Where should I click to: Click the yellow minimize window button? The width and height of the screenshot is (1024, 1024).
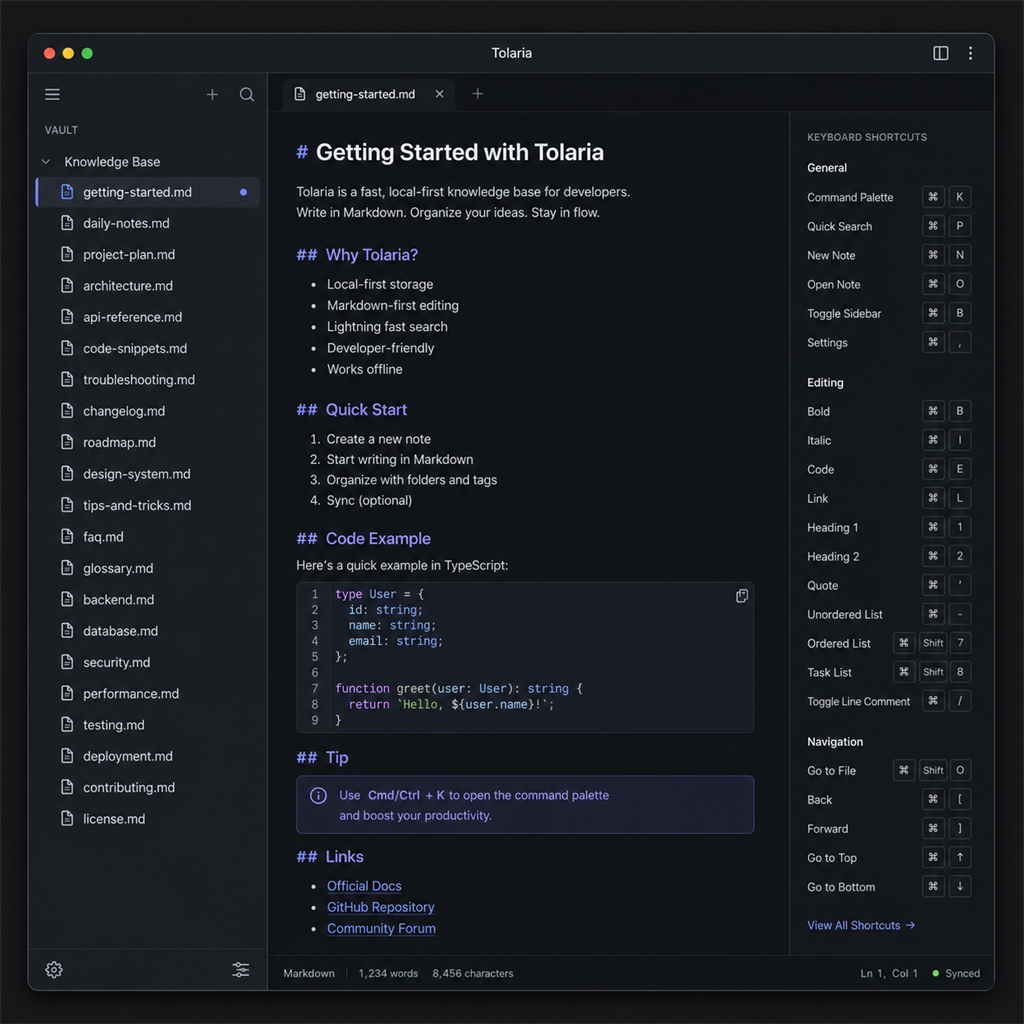tap(68, 53)
